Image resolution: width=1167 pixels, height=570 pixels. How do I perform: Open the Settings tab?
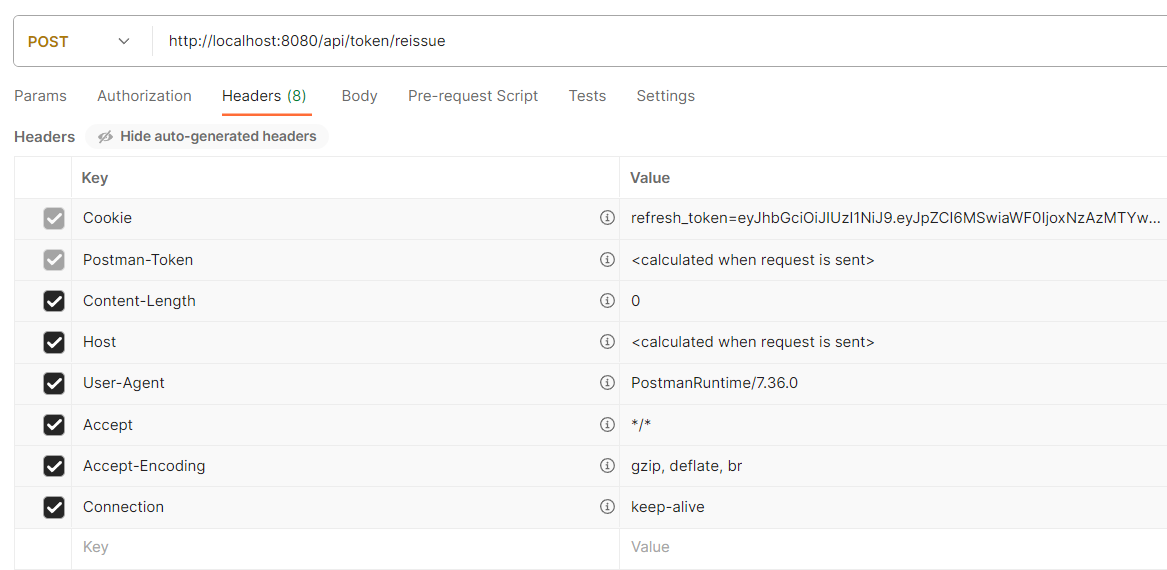(665, 96)
